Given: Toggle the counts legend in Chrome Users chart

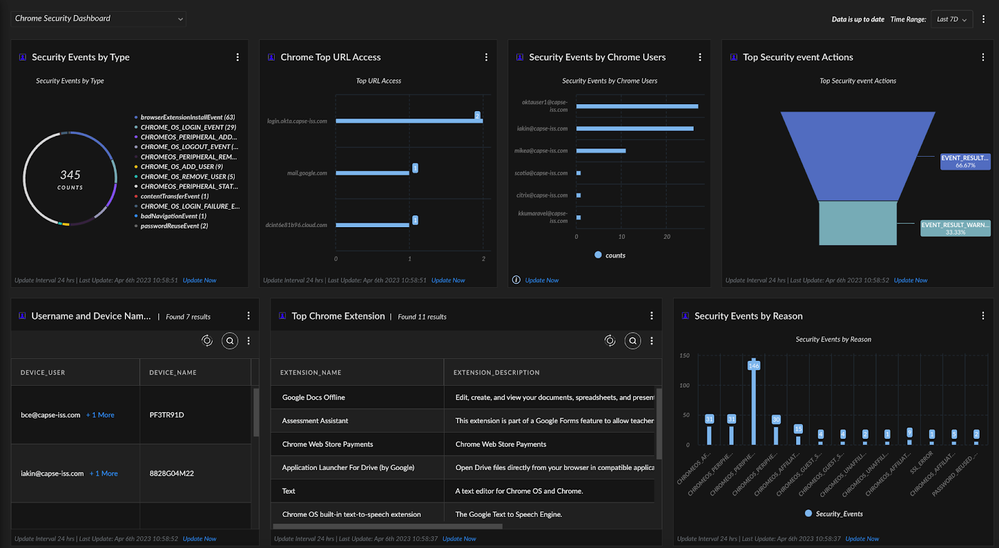Looking at the screenshot, I should [610, 255].
